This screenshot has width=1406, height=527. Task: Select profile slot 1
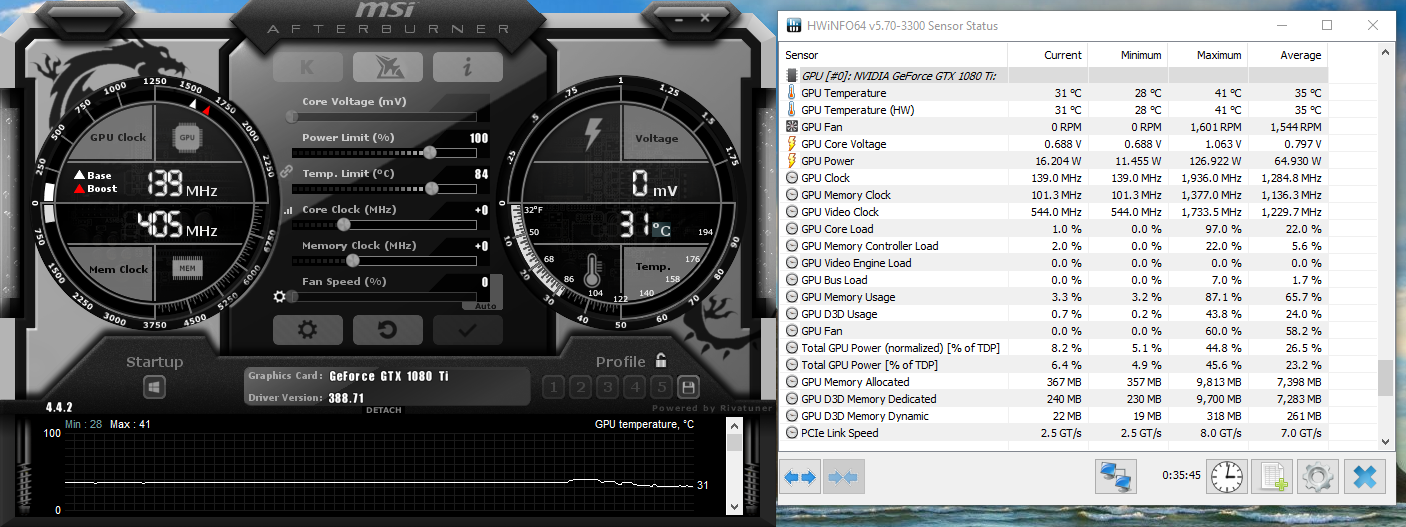[553, 387]
